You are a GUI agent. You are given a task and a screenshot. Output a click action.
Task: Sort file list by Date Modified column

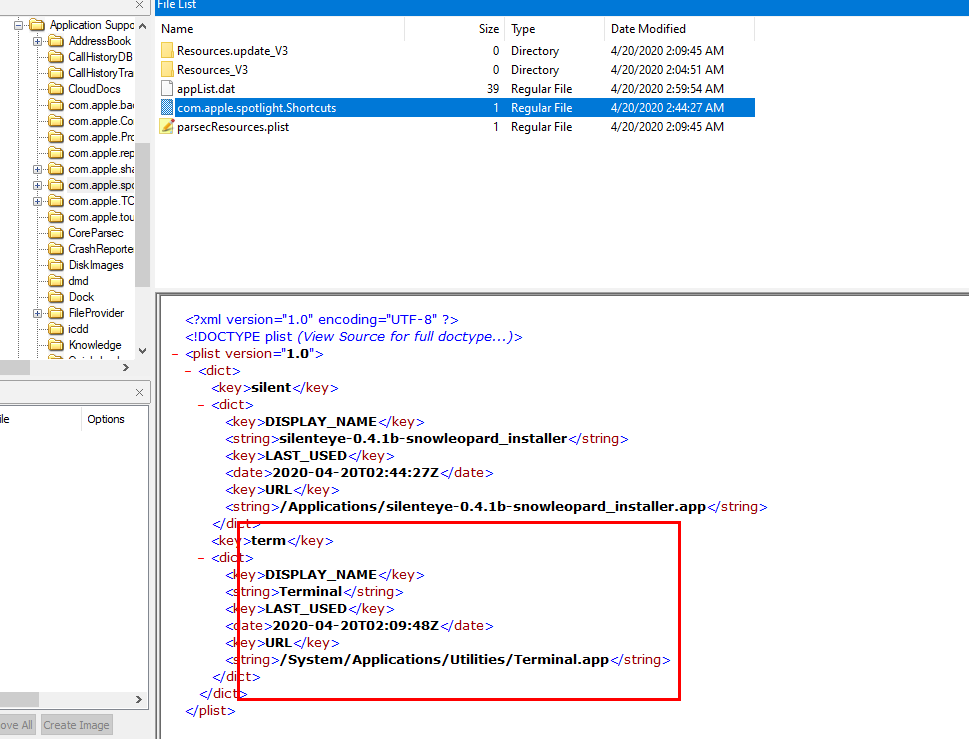tap(648, 29)
